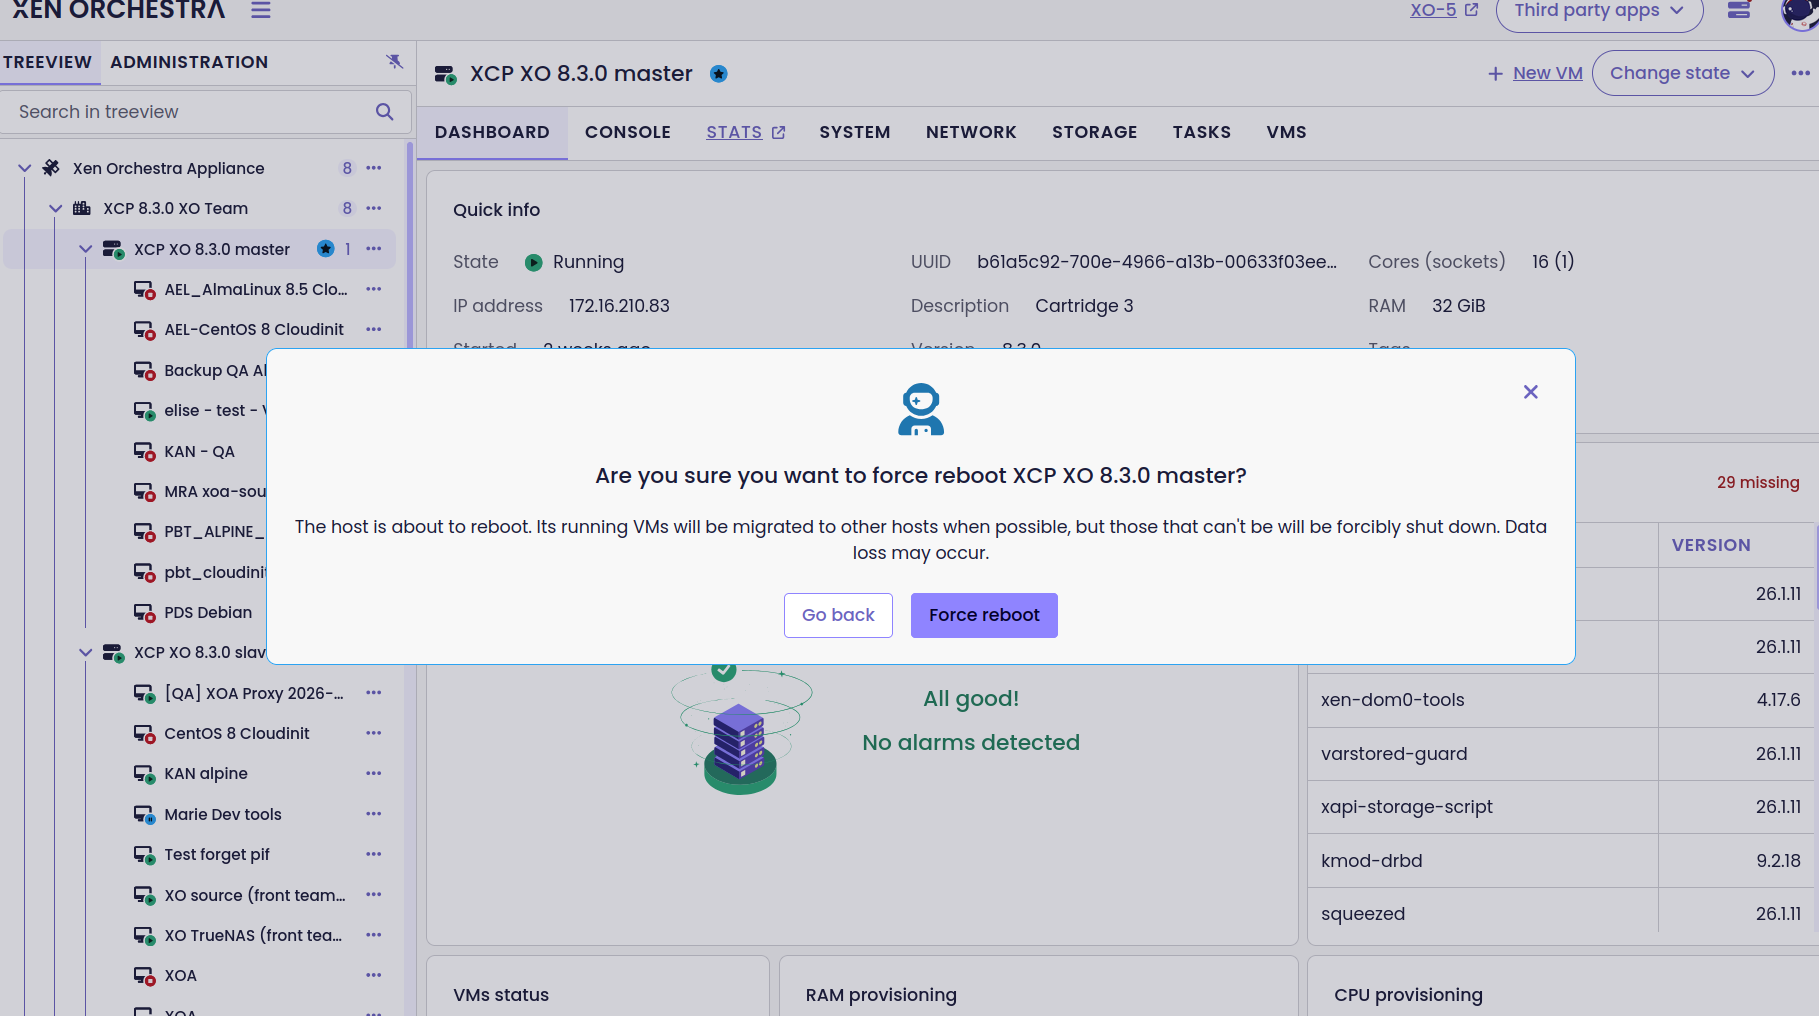This screenshot has width=1819, height=1016.
Task: Select PDS Debian in tree
Action: click(x=208, y=612)
